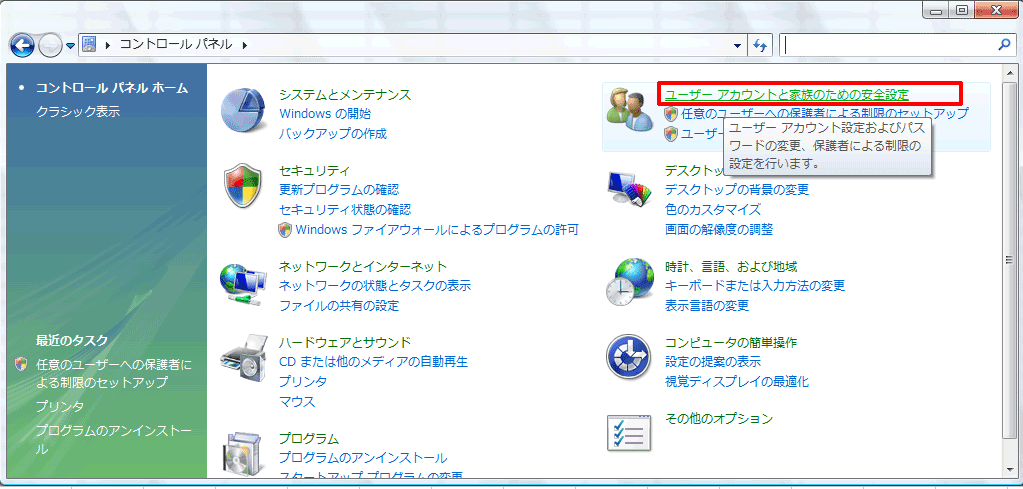Image resolution: width=1023 pixels, height=489 pixels.
Task: Open 視覚ディスプレイの最適化 link
Action: pos(737,381)
